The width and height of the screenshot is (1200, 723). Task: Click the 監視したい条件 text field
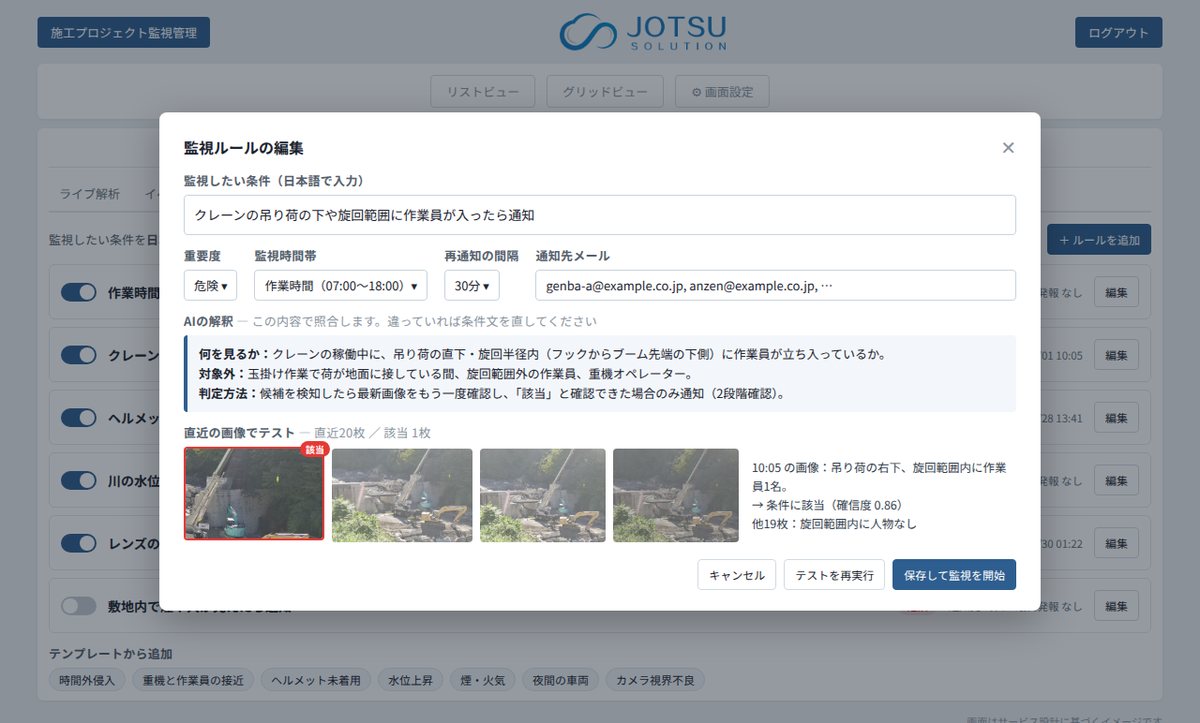(600, 215)
